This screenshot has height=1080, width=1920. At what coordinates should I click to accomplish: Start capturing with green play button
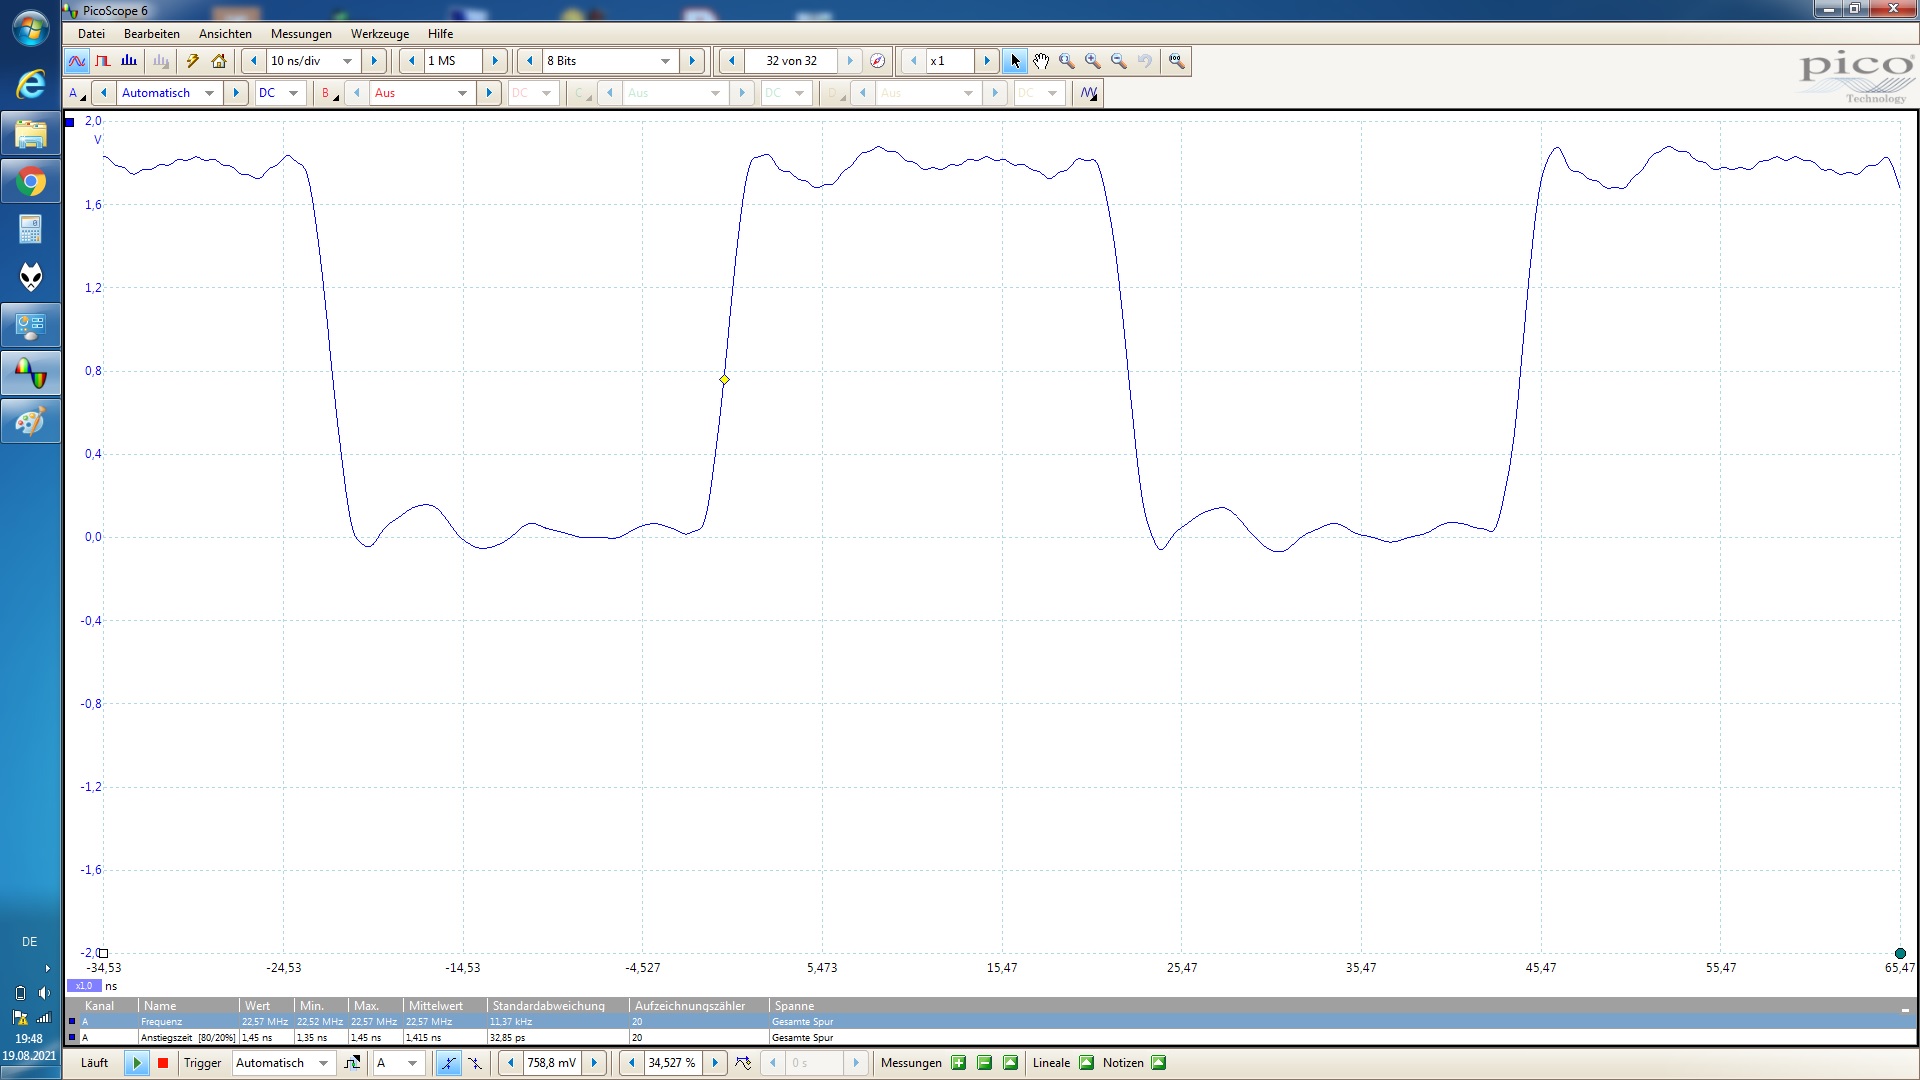coord(137,1063)
